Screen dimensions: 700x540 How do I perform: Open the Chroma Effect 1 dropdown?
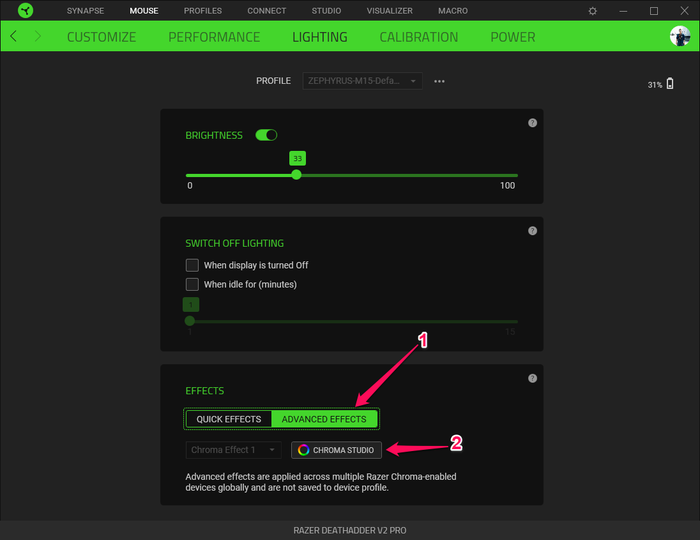click(233, 450)
